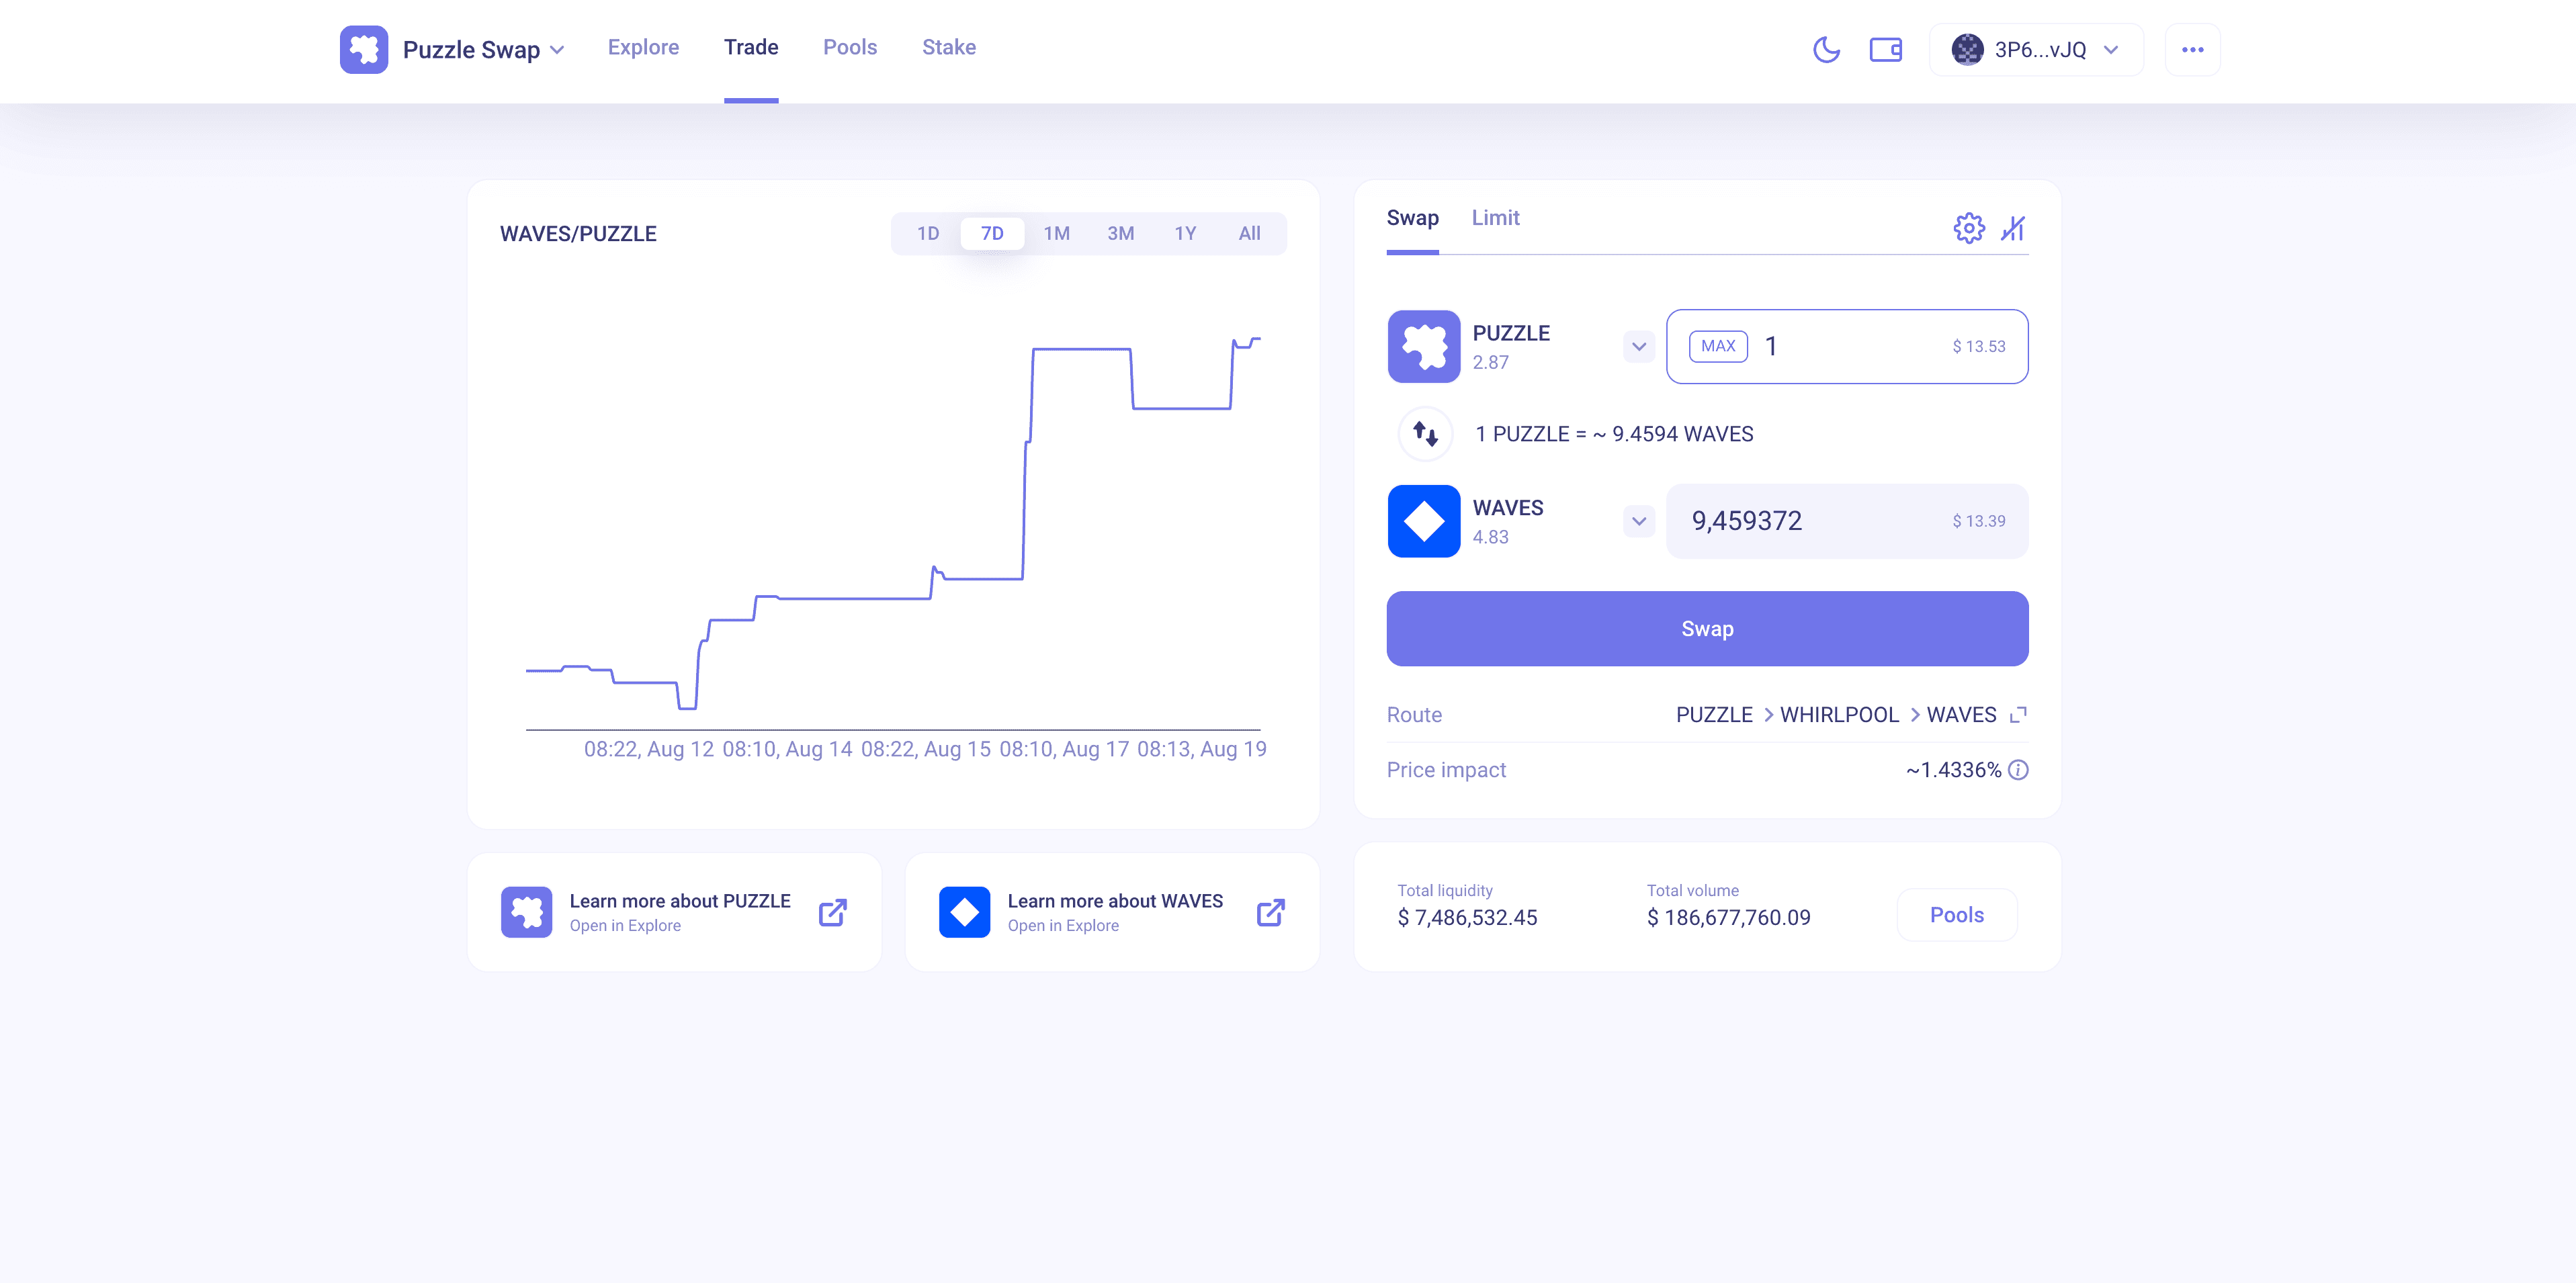Click the WAVES/PUZZLE chart title
The width and height of the screenshot is (2576, 1283).
[x=578, y=234]
